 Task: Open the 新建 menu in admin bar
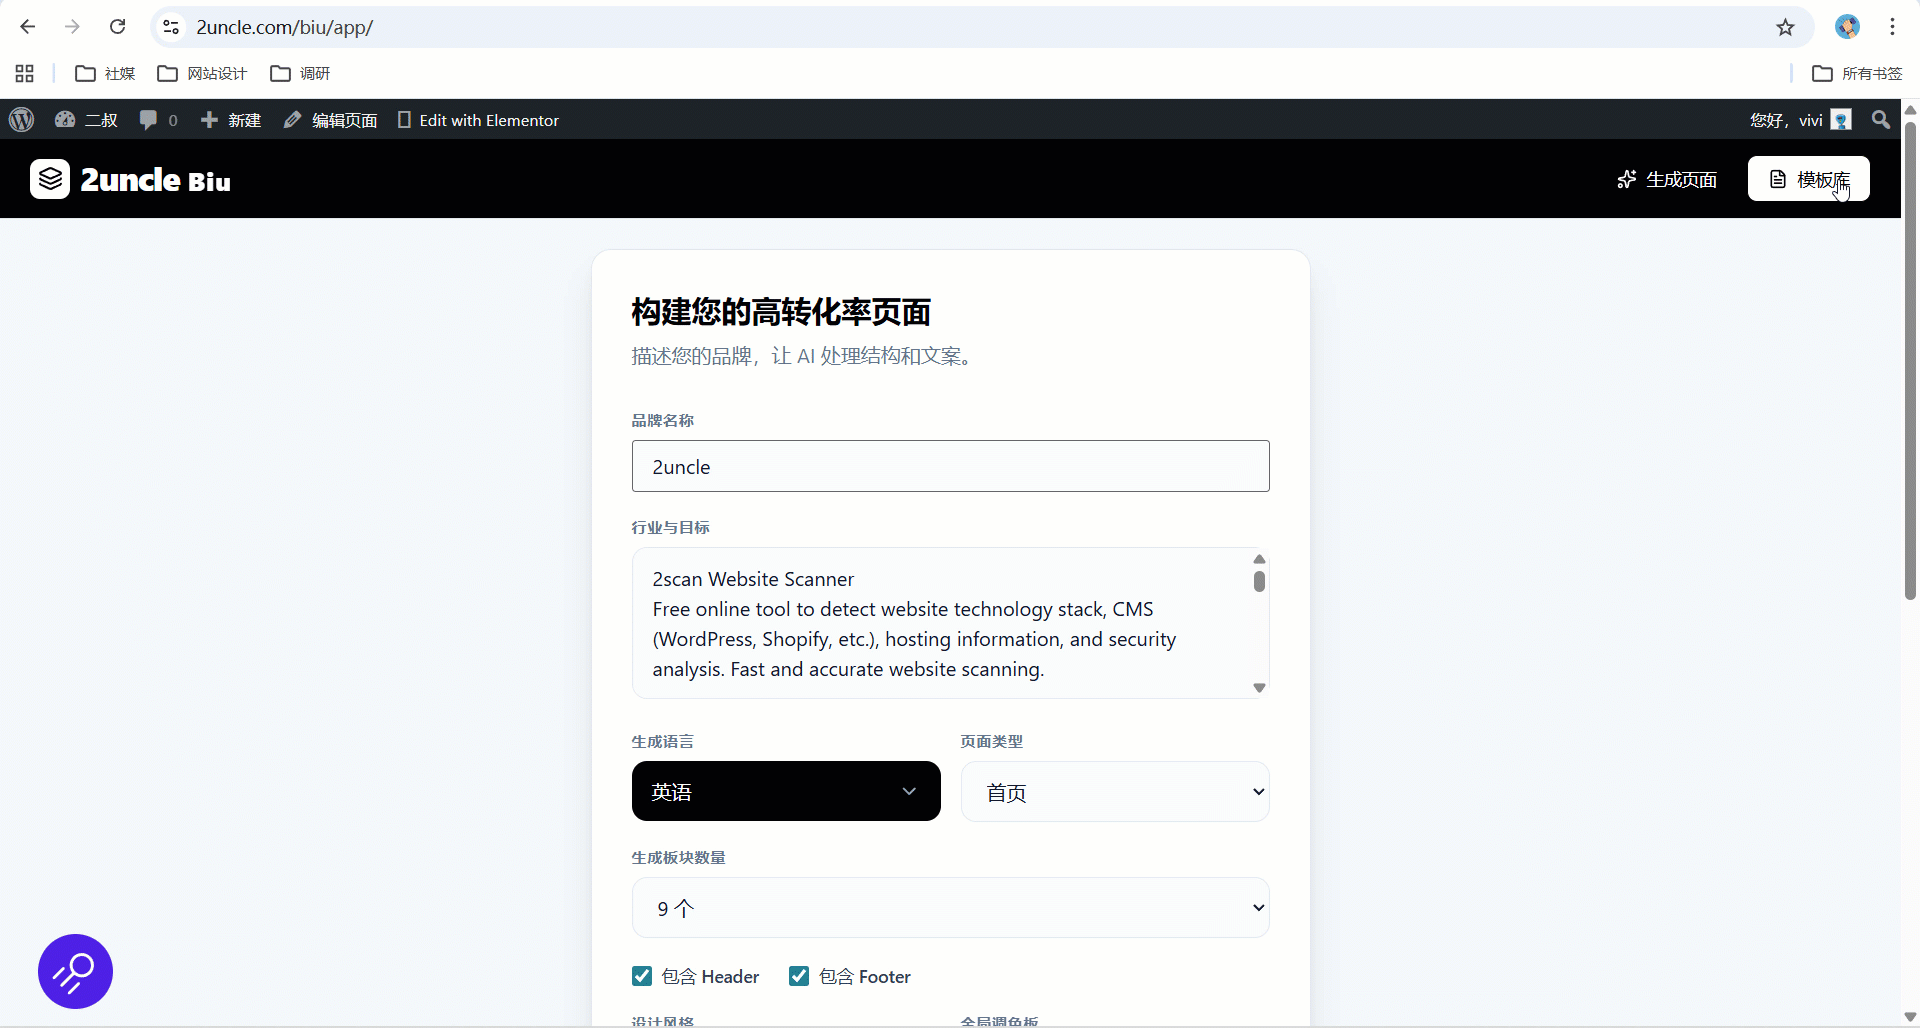point(231,120)
